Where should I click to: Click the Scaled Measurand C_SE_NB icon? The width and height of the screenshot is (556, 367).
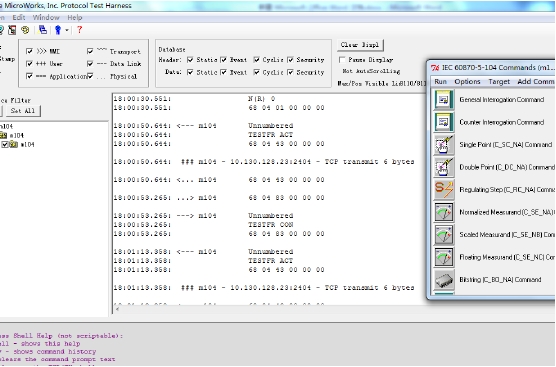[x=444, y=235]
